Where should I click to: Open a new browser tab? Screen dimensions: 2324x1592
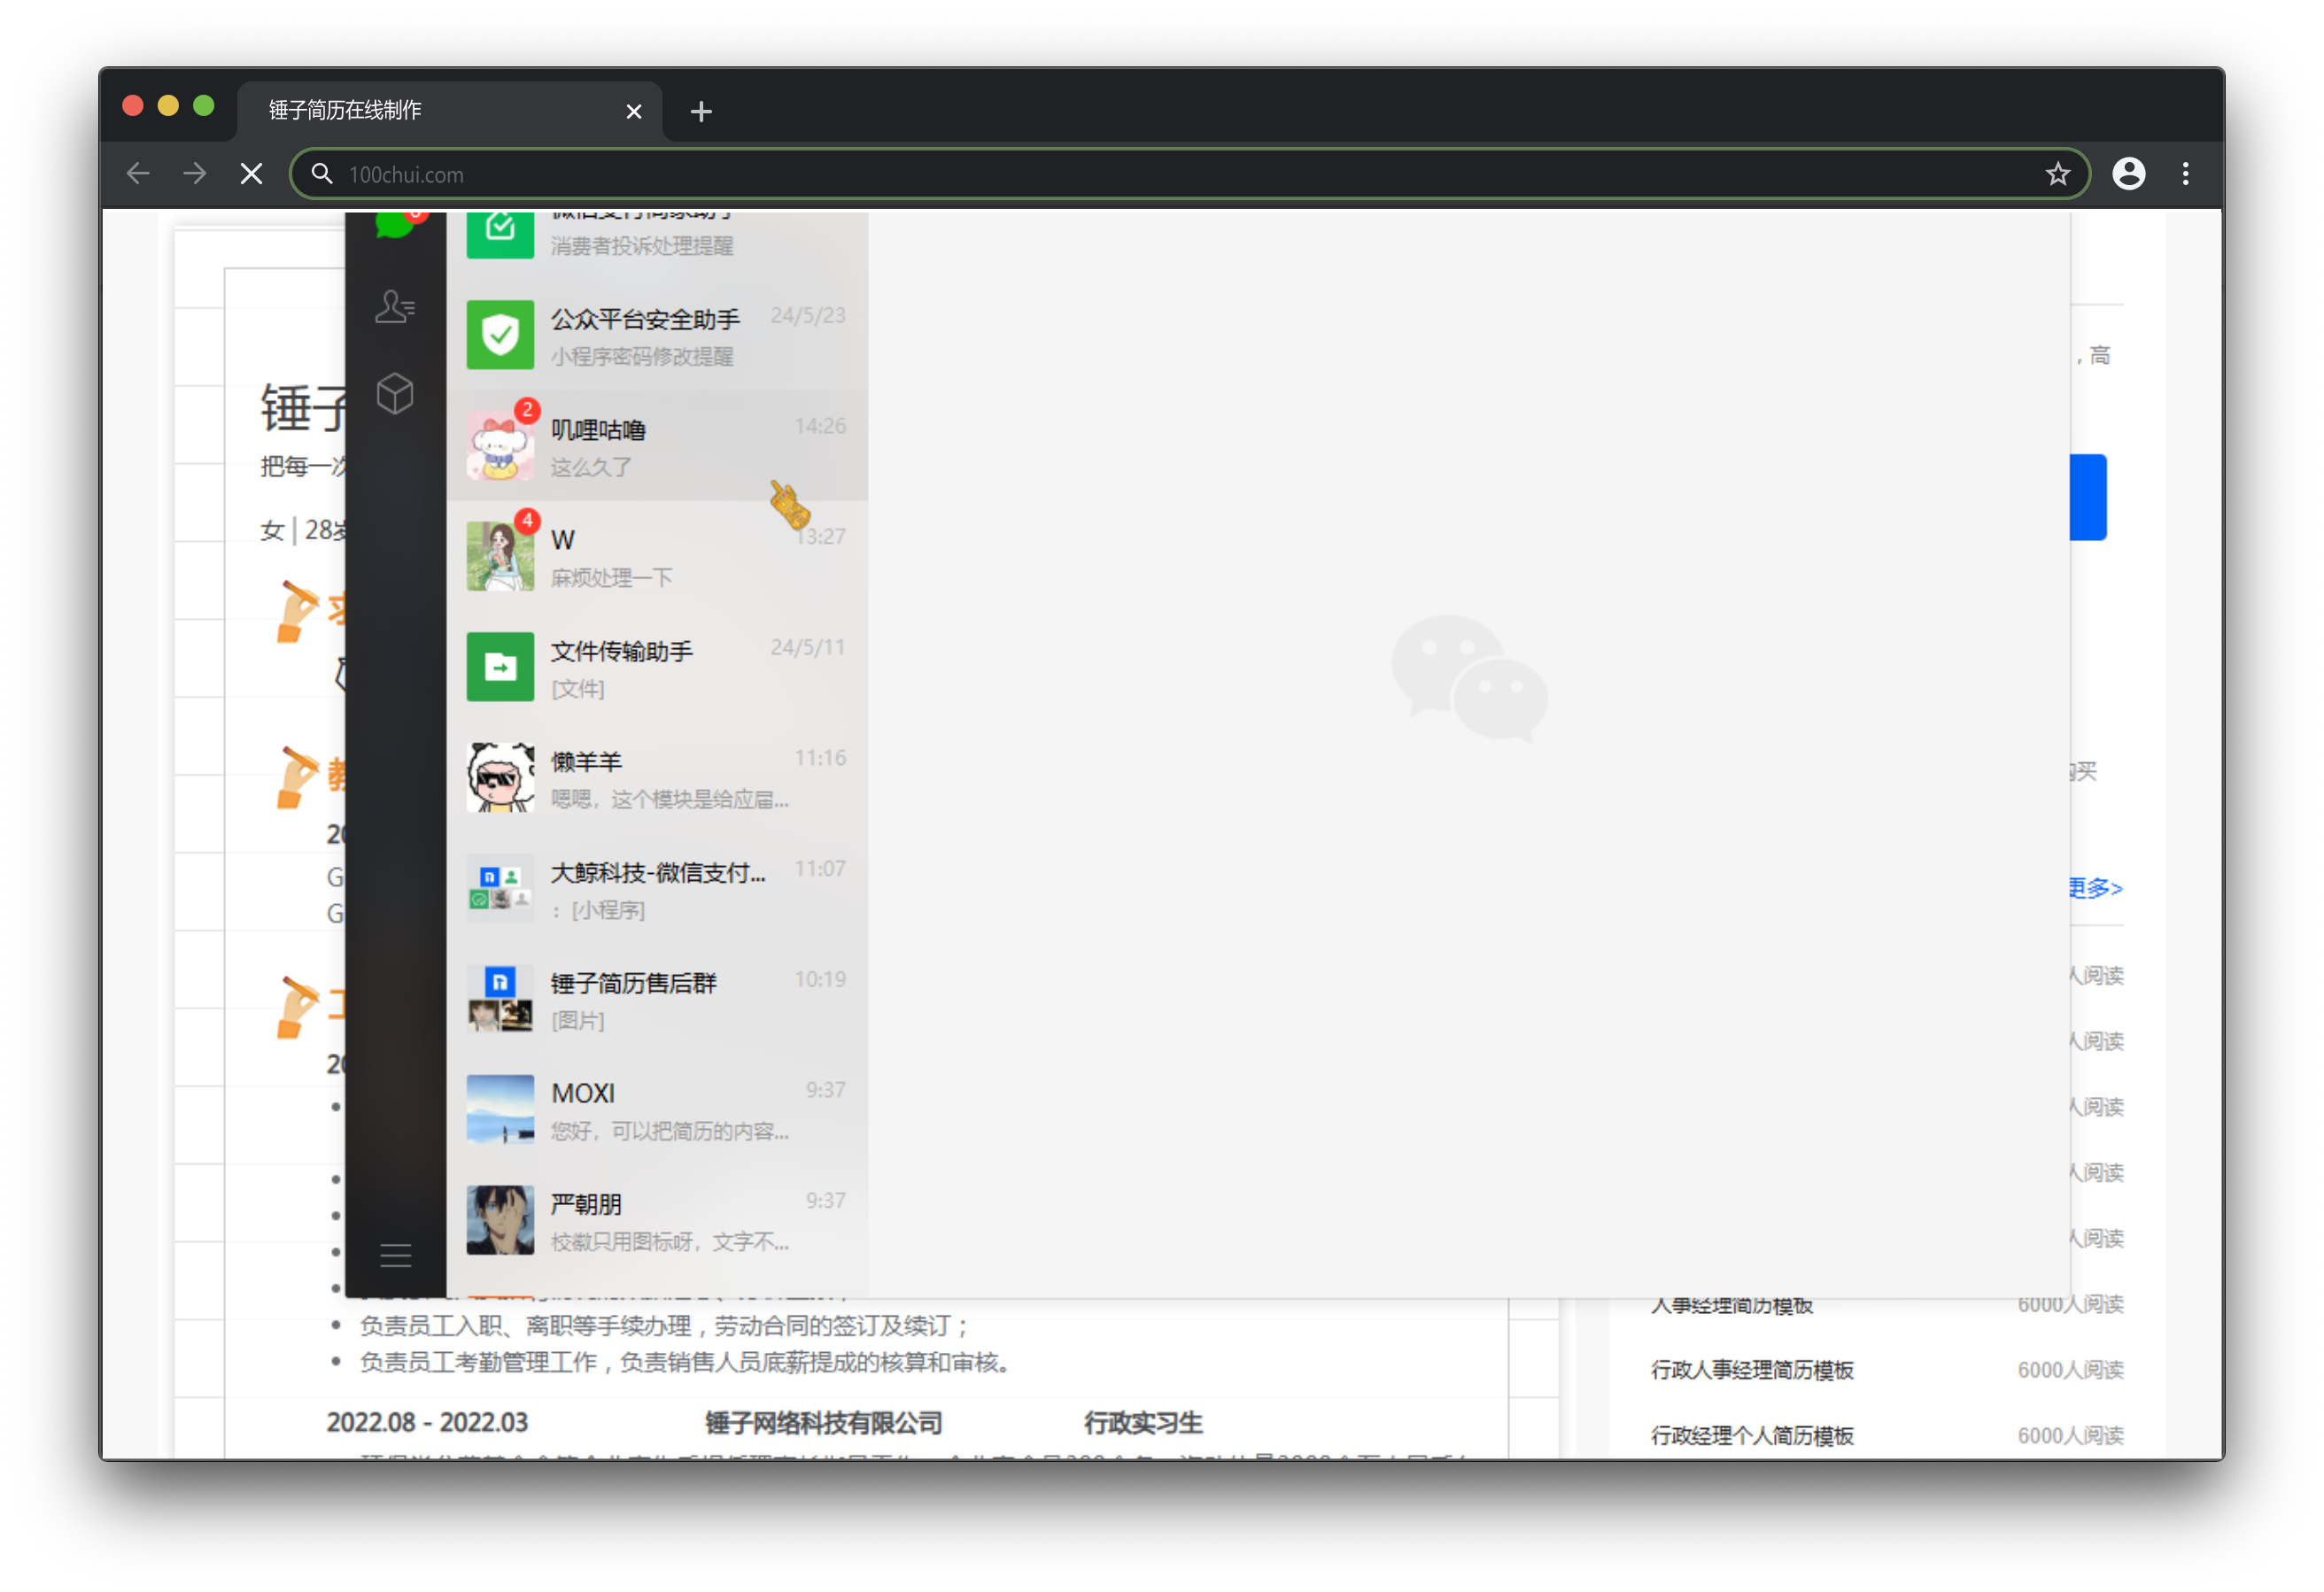(x=701, y=111)
